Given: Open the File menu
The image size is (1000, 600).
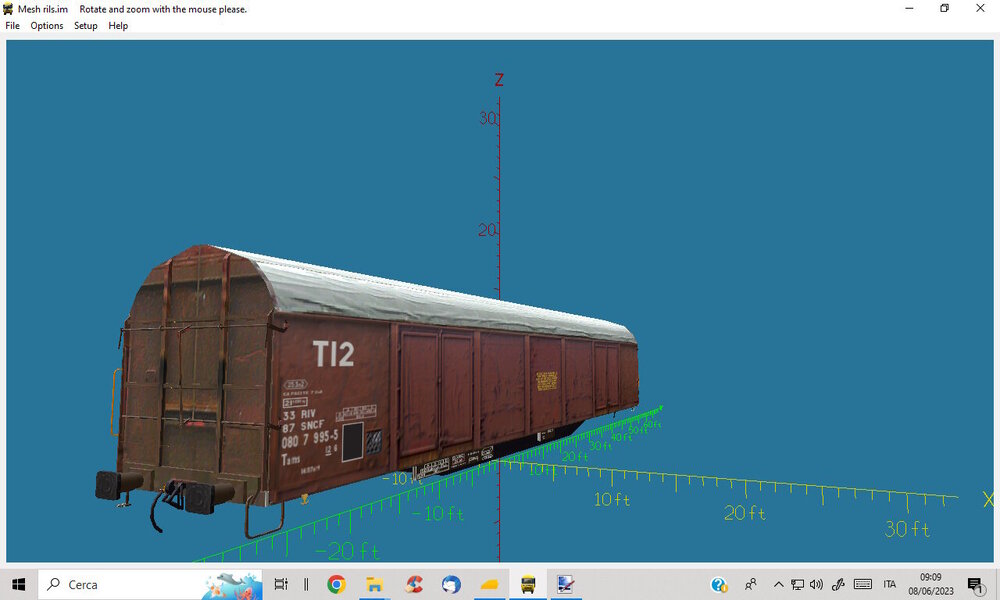Looking at the screenshot, I should (x=12, y=26).
